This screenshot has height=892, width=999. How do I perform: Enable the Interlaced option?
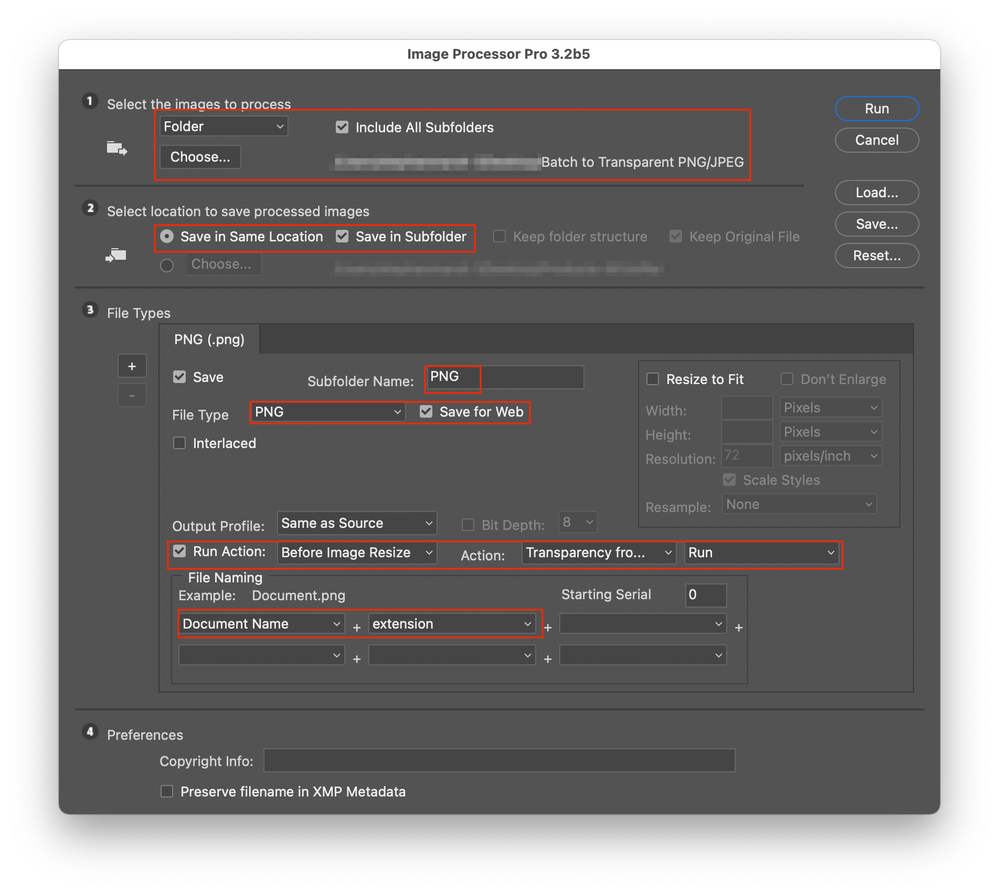pos(180,443)
